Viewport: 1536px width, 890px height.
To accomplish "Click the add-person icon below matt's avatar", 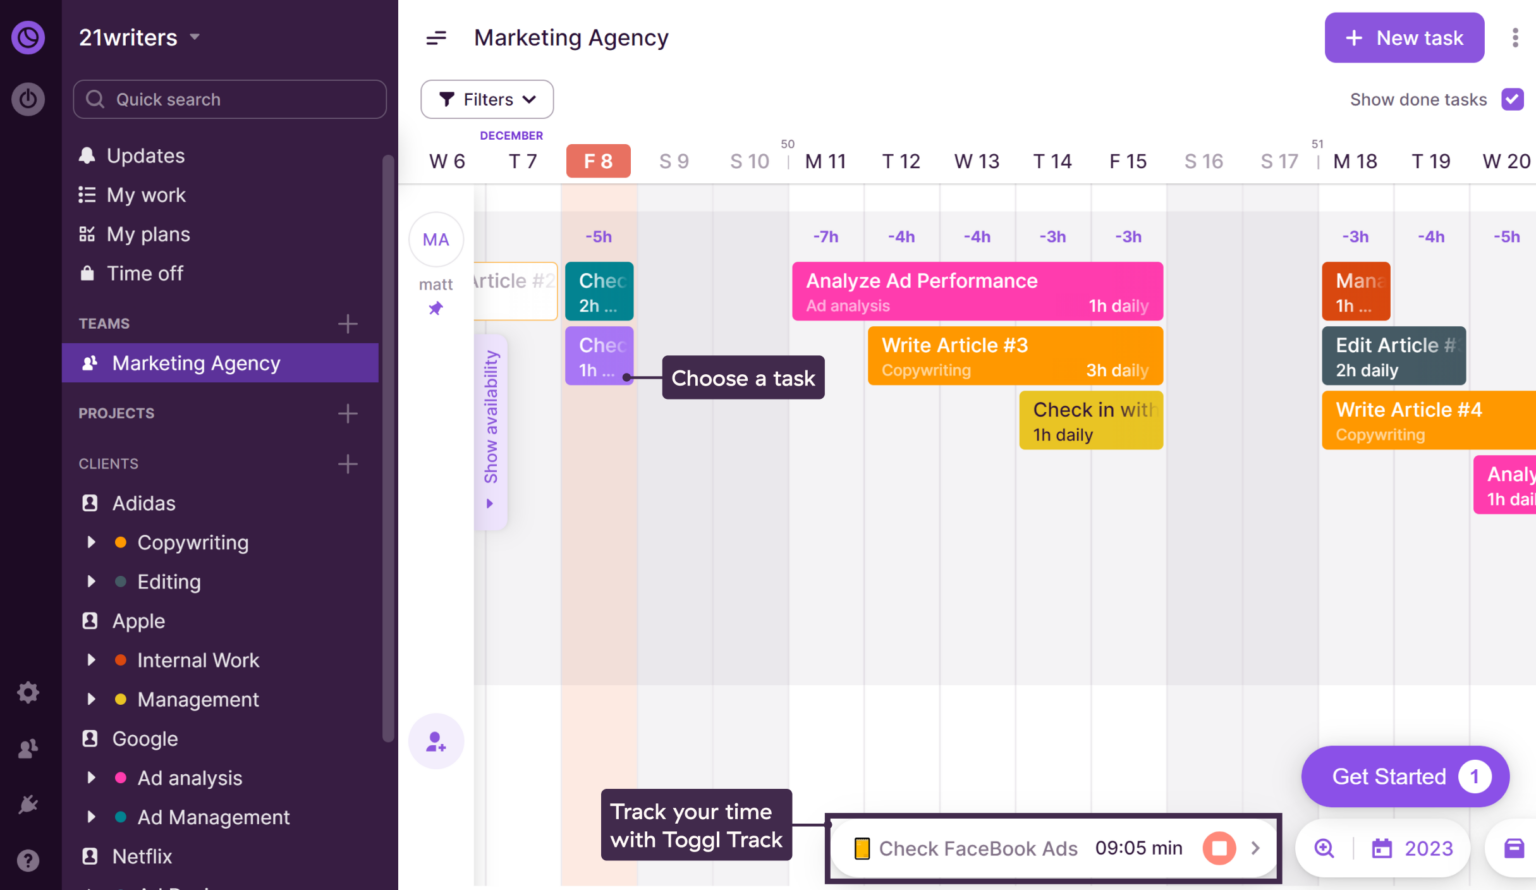I will click(436, 741).
